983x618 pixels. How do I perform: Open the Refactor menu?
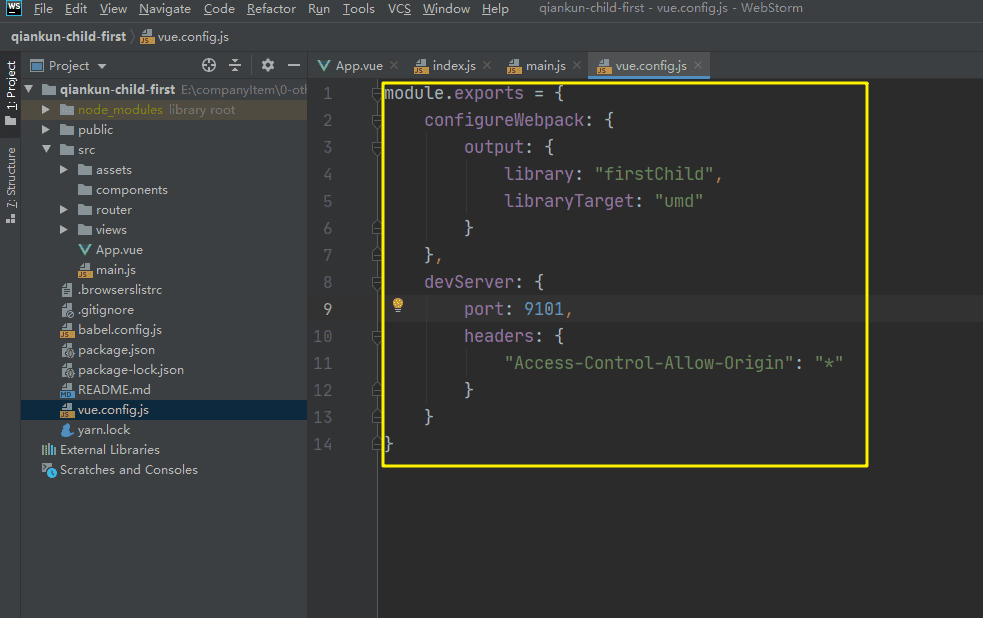pyautogui.click(x=271, y=9)
